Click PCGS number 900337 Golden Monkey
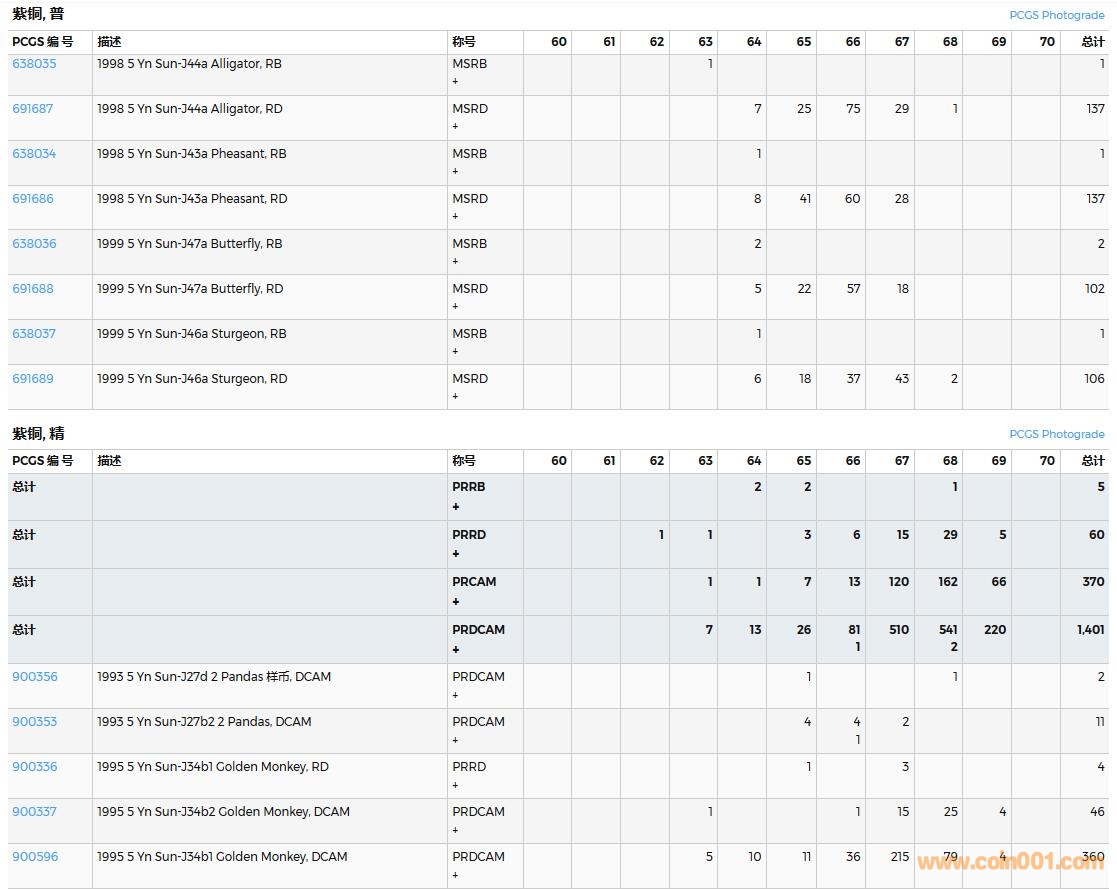Screen dimensions: 1117x889 coord(34,811)
